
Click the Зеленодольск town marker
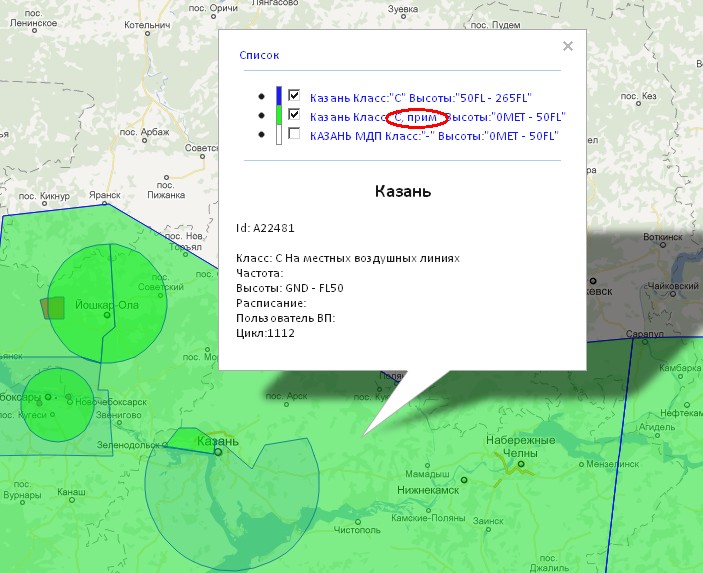click(166, 445)
